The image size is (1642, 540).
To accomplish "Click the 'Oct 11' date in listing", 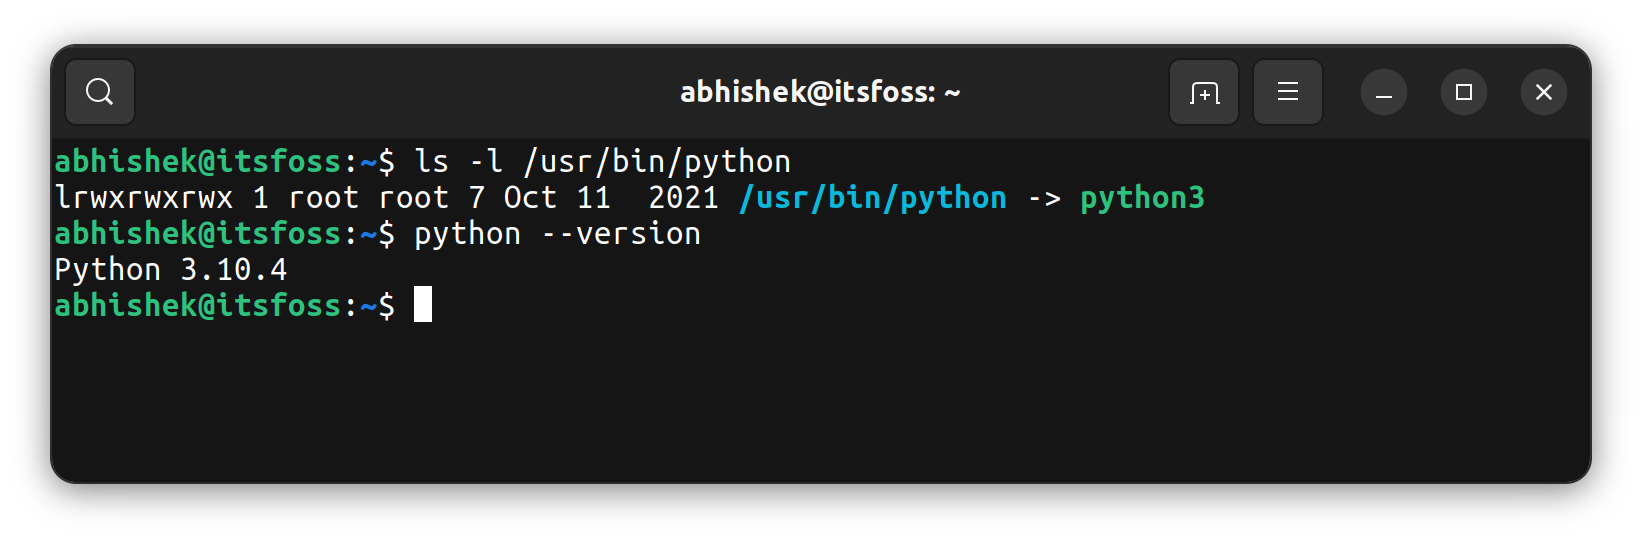I will pyautogui.click(x=557, y=198).
